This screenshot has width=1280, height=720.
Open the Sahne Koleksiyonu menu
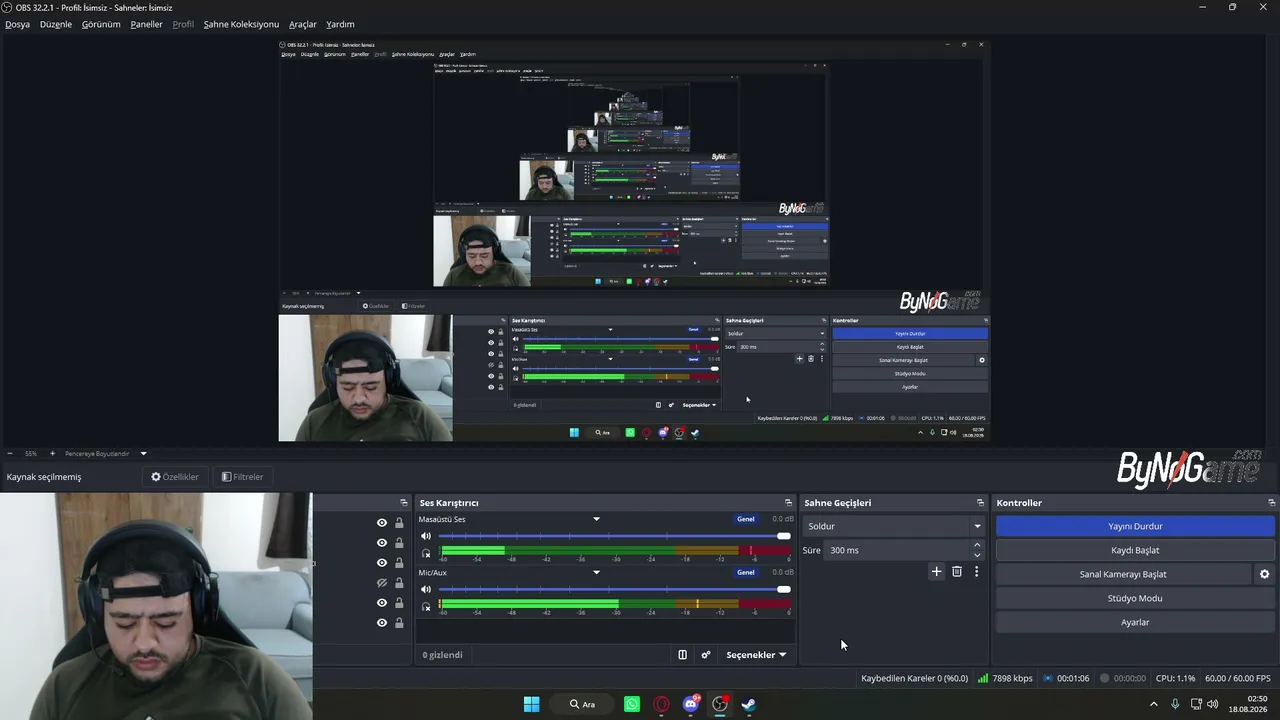(x=241, y=24)
